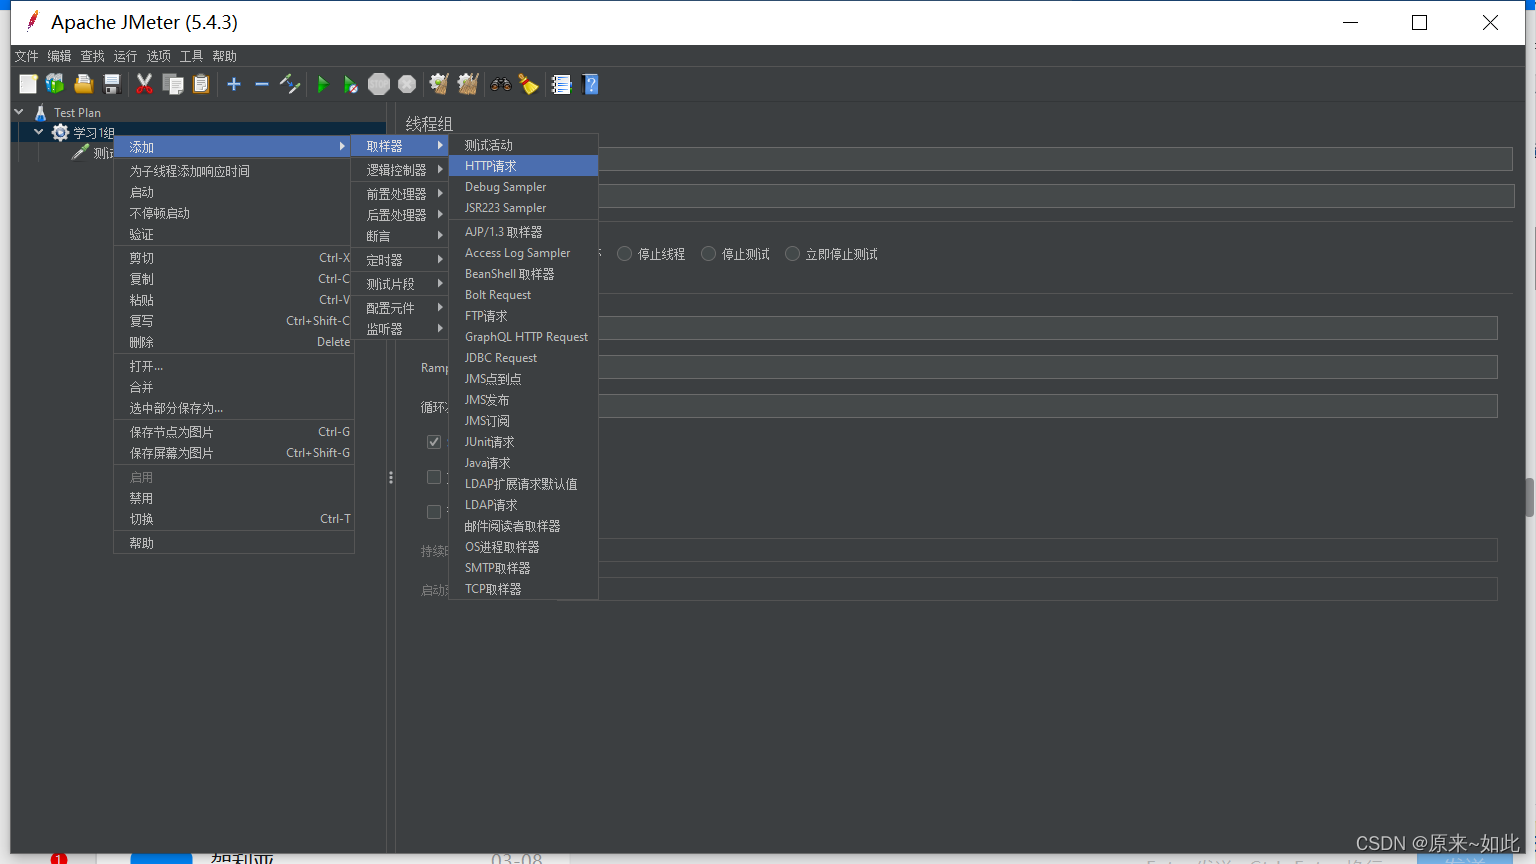
Task: Open the Templates toolbar icon
Action: 55,84
